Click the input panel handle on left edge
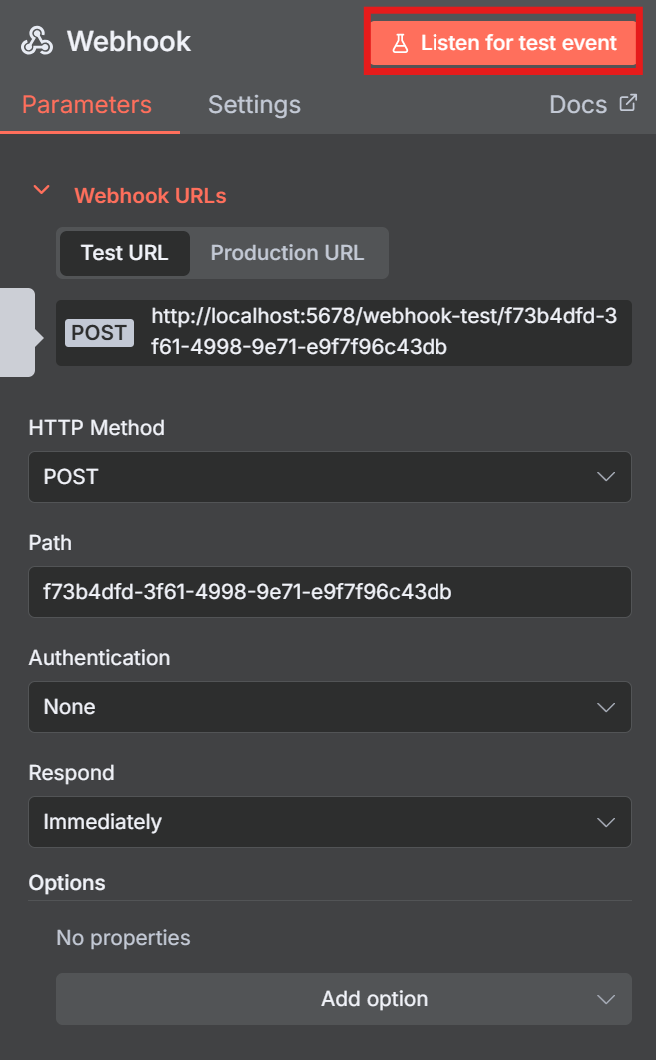 click(x=17, y=333)
